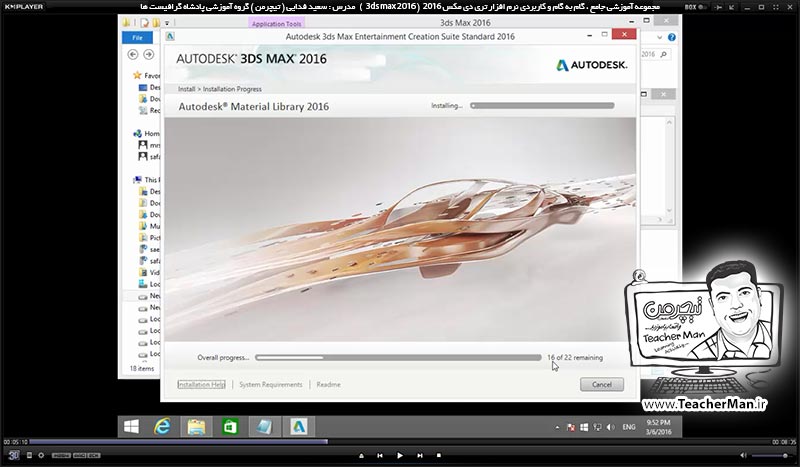Click scroll down arrow in background window

669,210
